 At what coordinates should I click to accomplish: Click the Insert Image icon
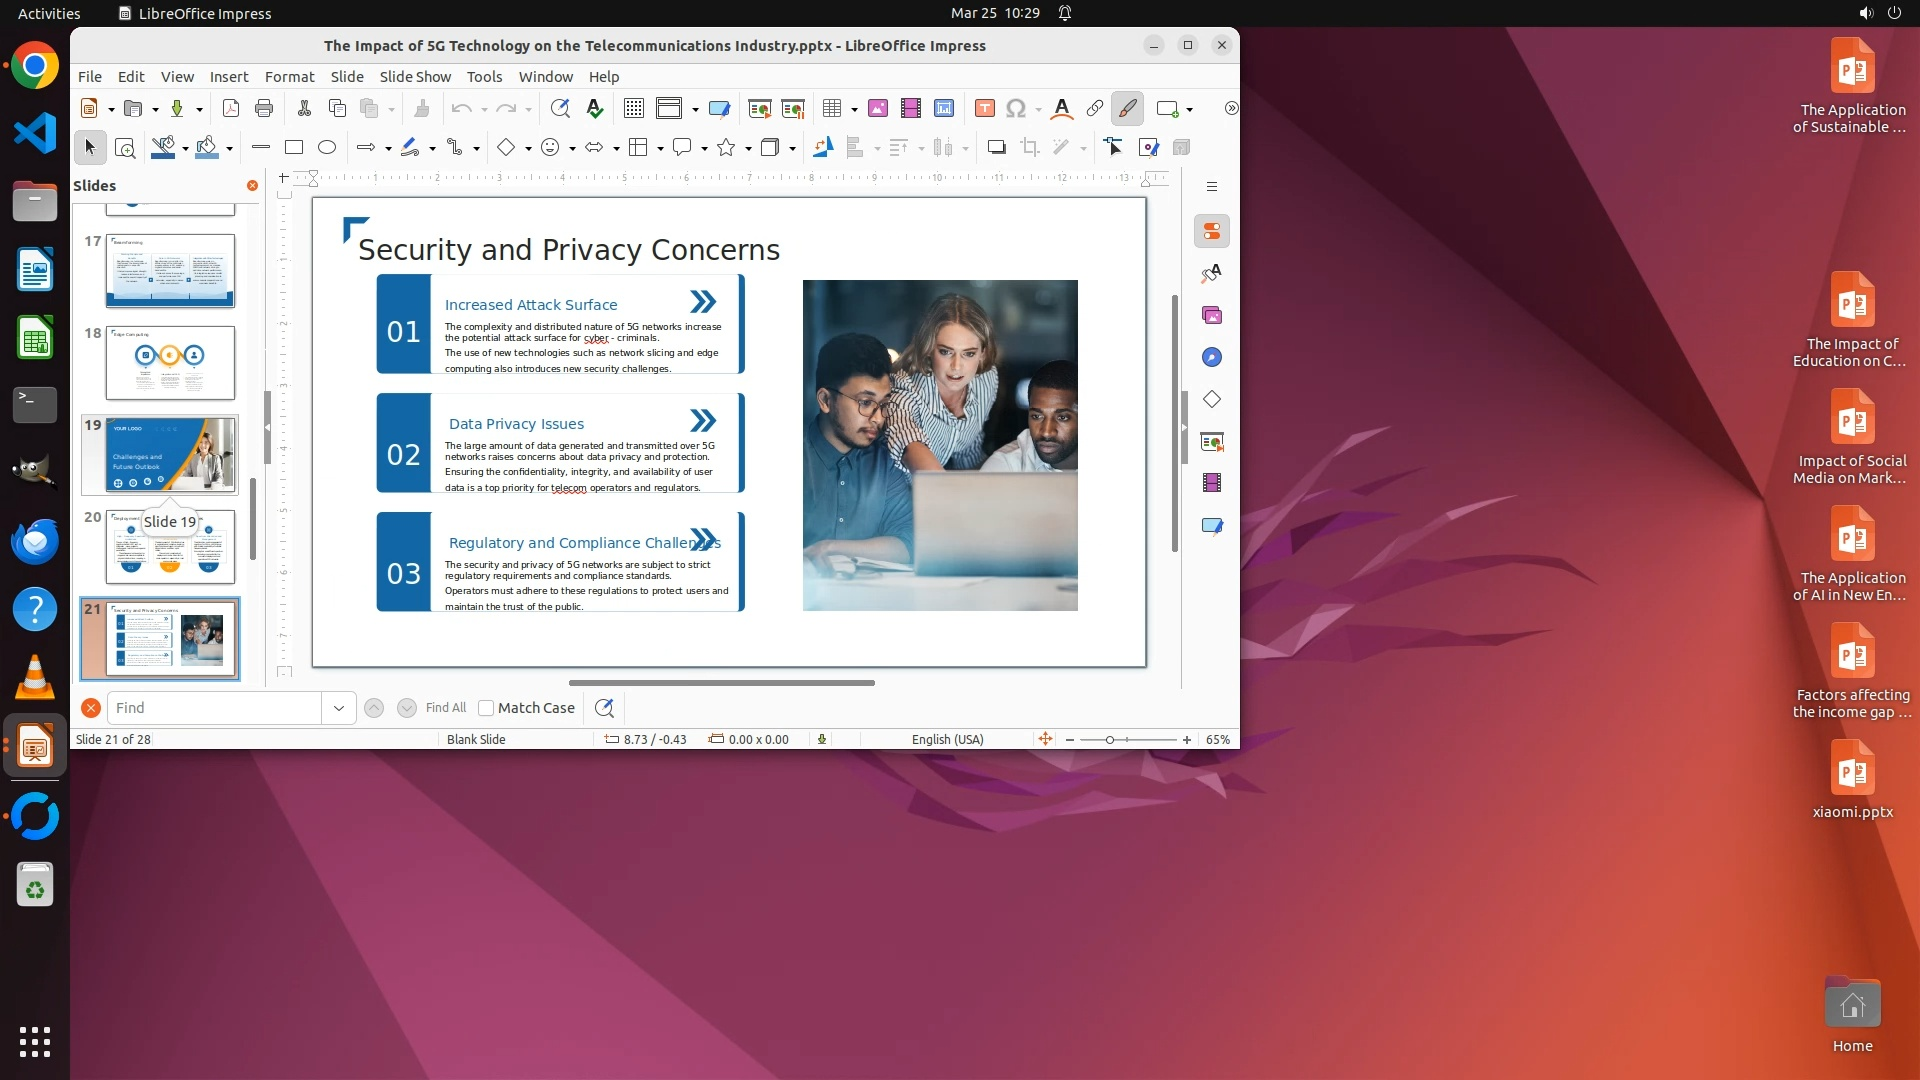pyautogui.click(x=877, y=108)
